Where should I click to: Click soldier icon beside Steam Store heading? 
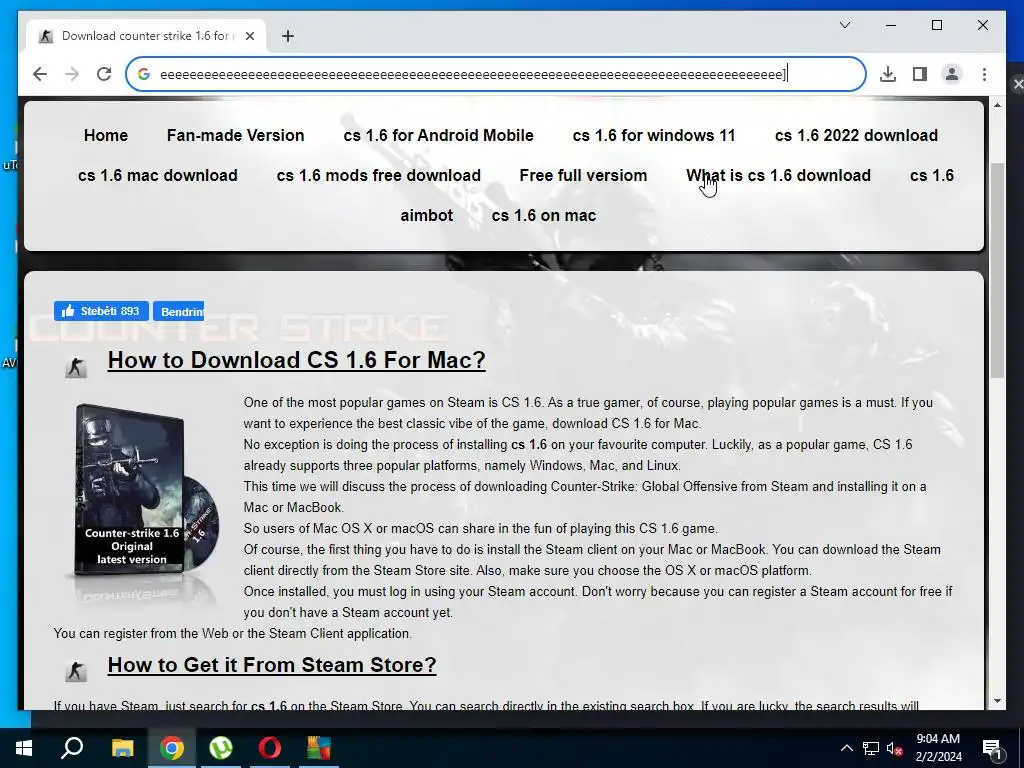tap(76, 671)
